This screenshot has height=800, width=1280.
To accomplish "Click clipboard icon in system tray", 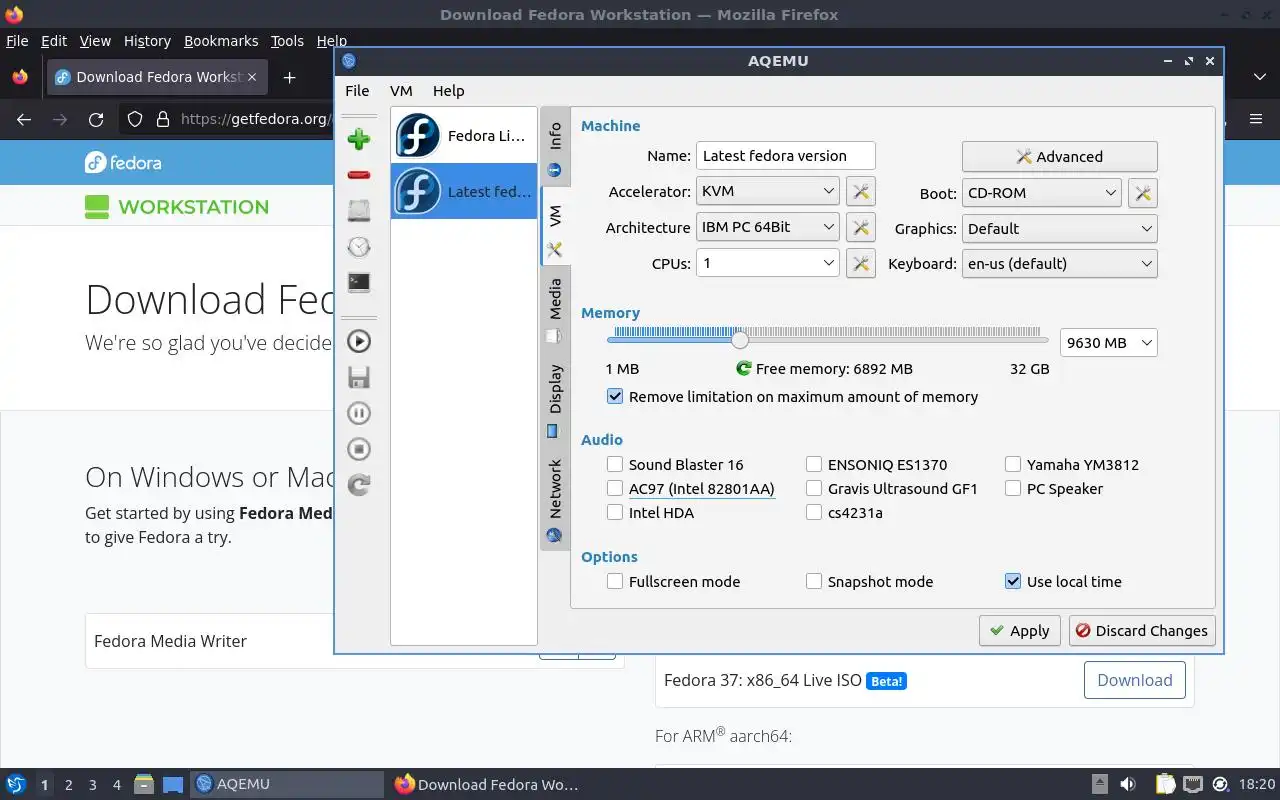I will 1165,784.
